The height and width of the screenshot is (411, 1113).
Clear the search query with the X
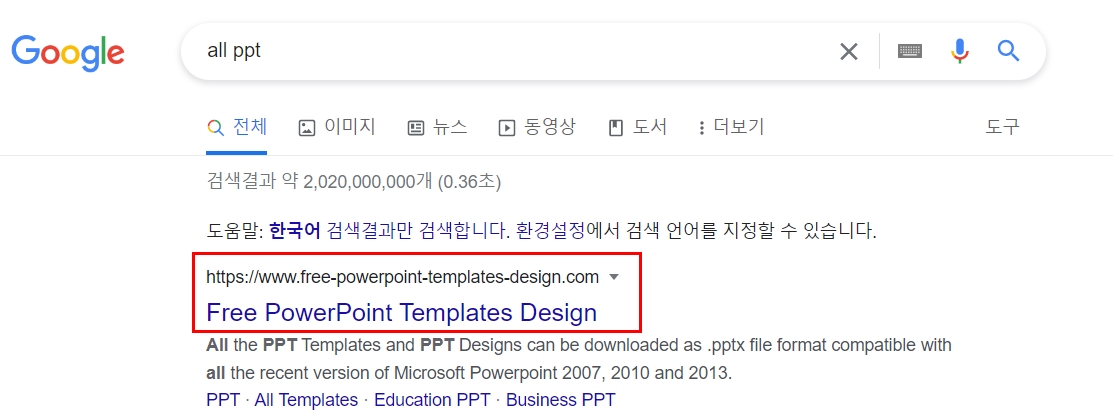click(849, 51)
